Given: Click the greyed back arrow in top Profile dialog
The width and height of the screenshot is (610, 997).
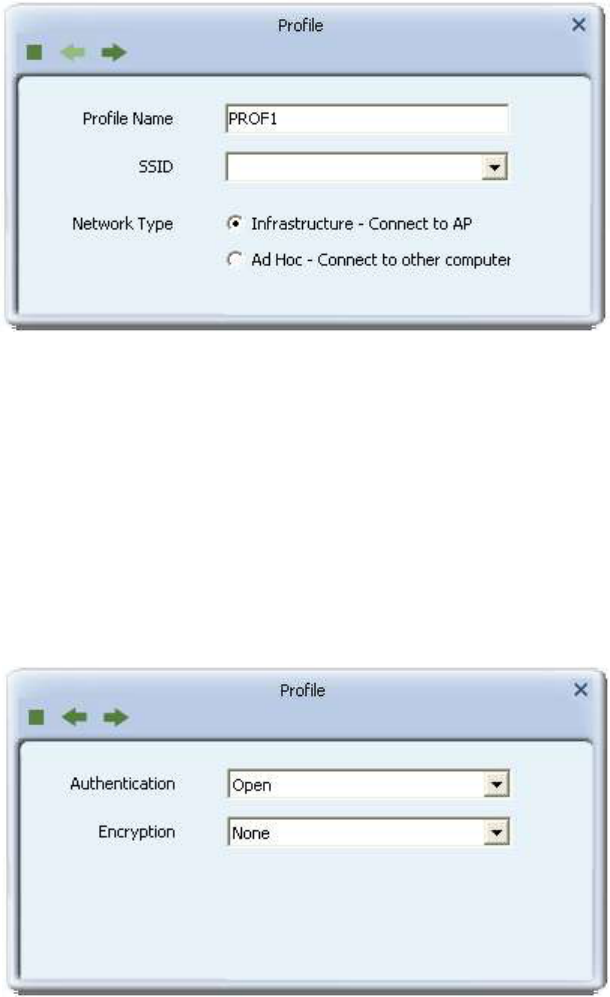Looking at the screenshot, I should tap(73, 52).
